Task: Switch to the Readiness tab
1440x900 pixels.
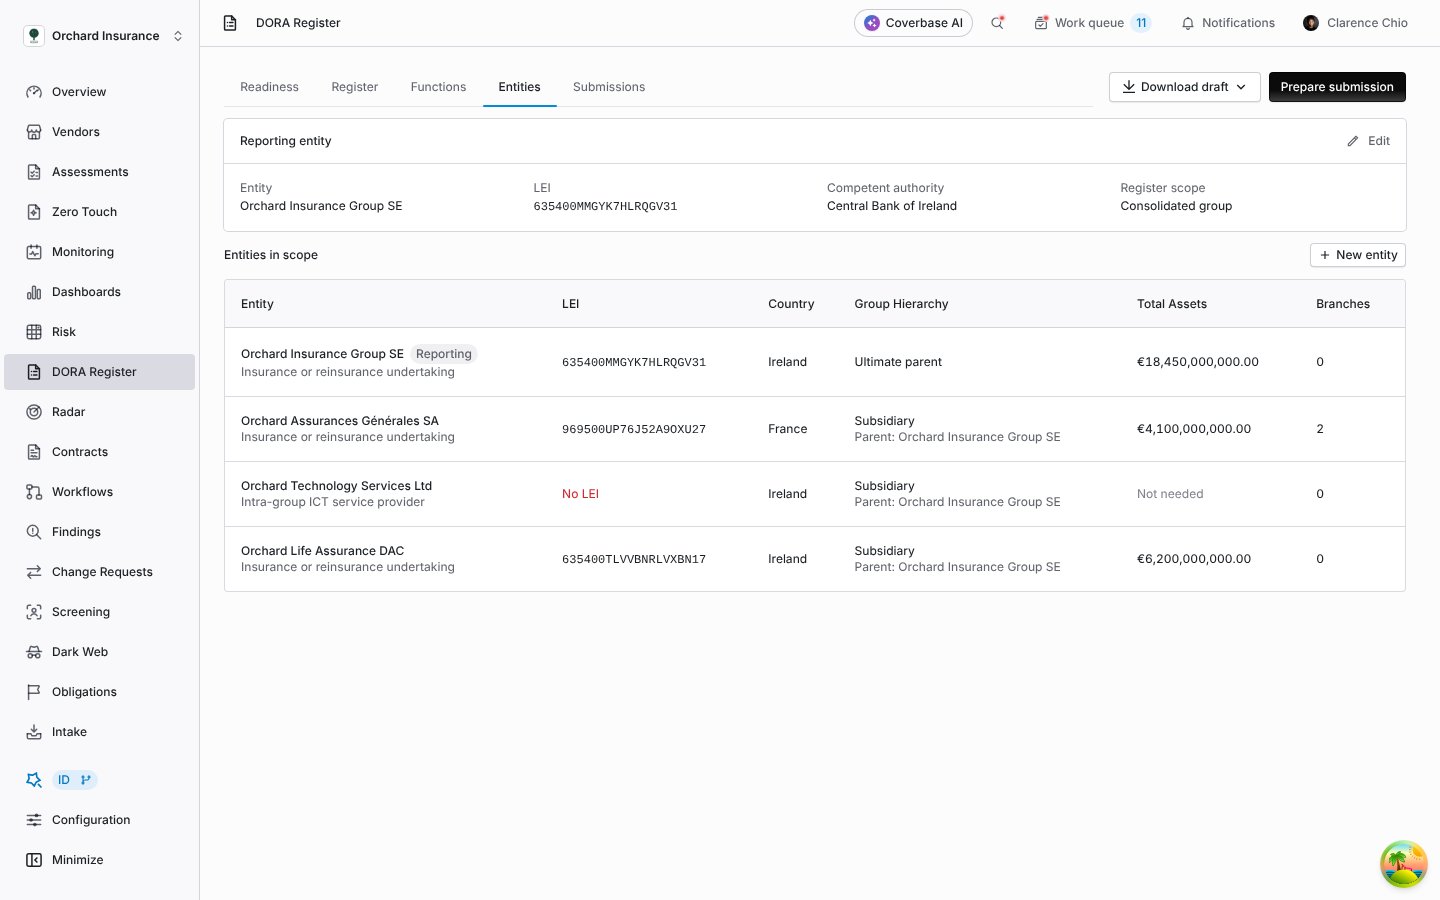Action: pos(269,87)
